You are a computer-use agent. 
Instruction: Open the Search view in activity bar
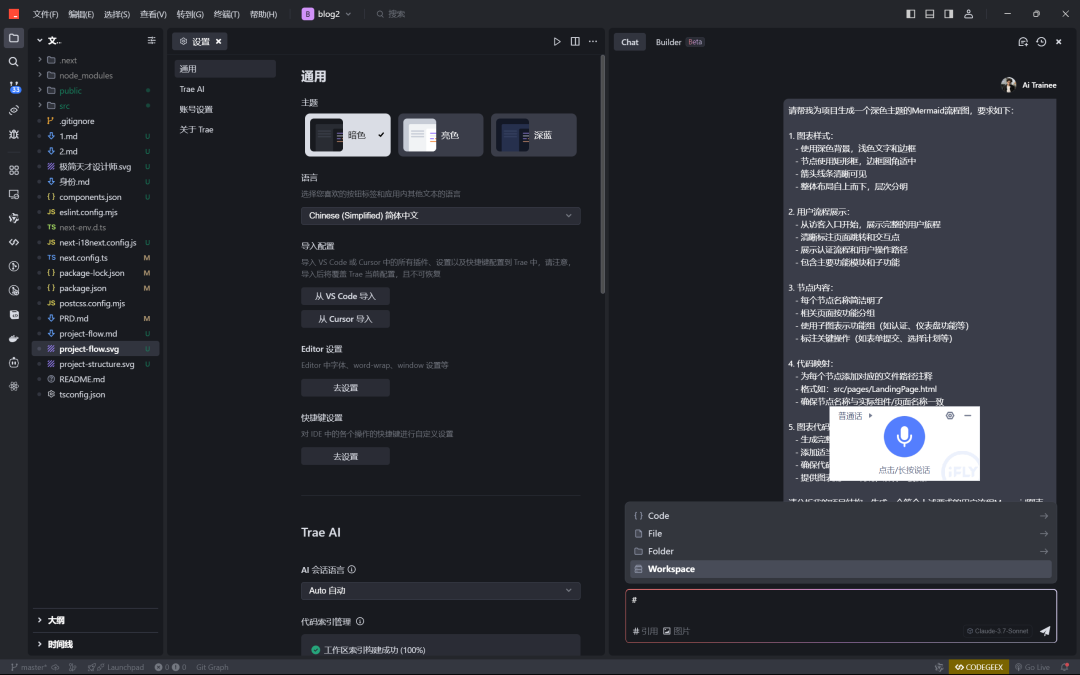14,62
